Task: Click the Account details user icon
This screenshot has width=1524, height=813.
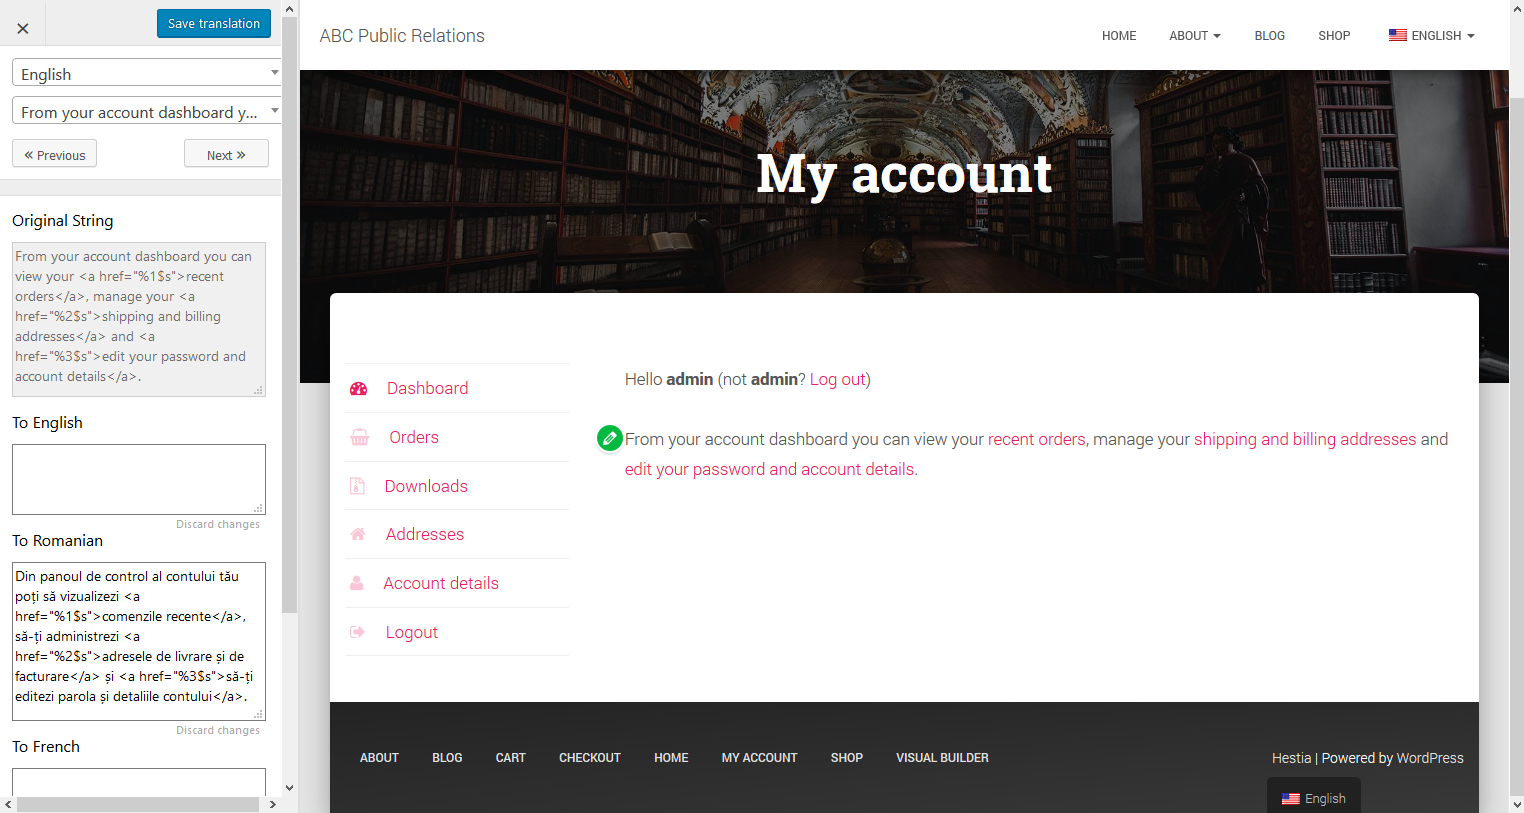Action: coord(356,583)
